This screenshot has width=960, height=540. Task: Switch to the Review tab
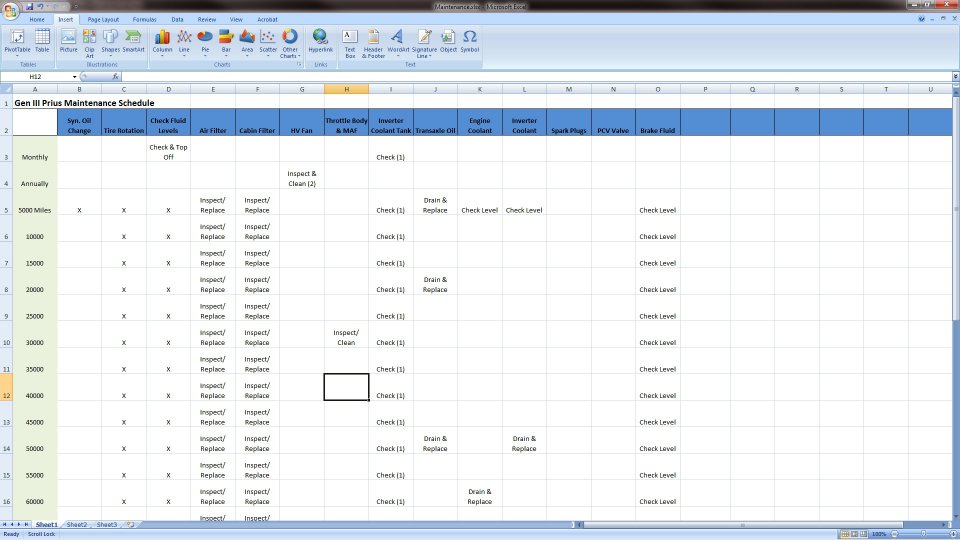tap(207, 20)
